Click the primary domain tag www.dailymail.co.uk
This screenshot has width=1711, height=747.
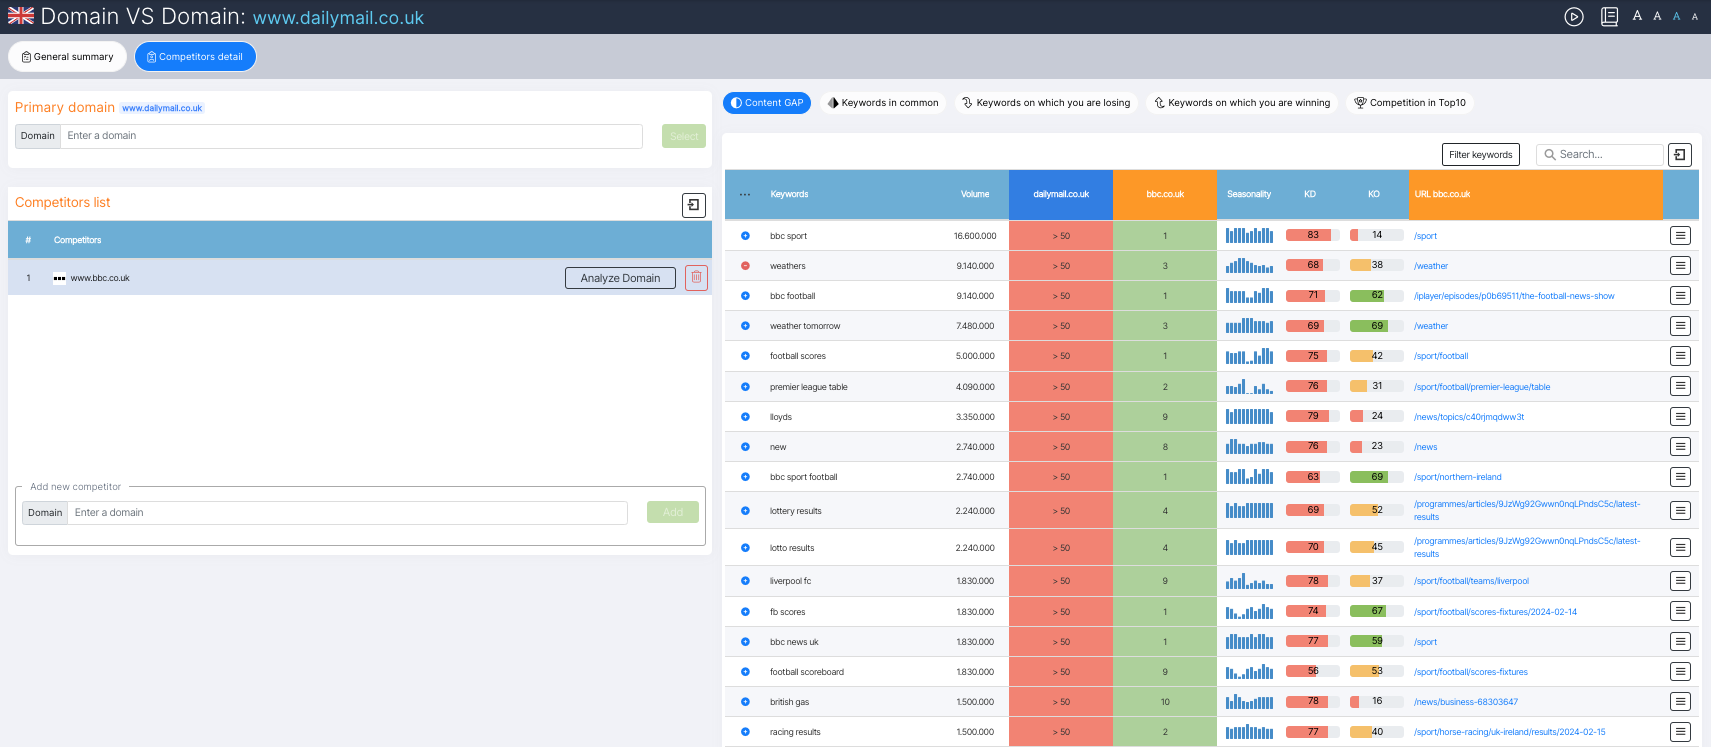point(162,108)
